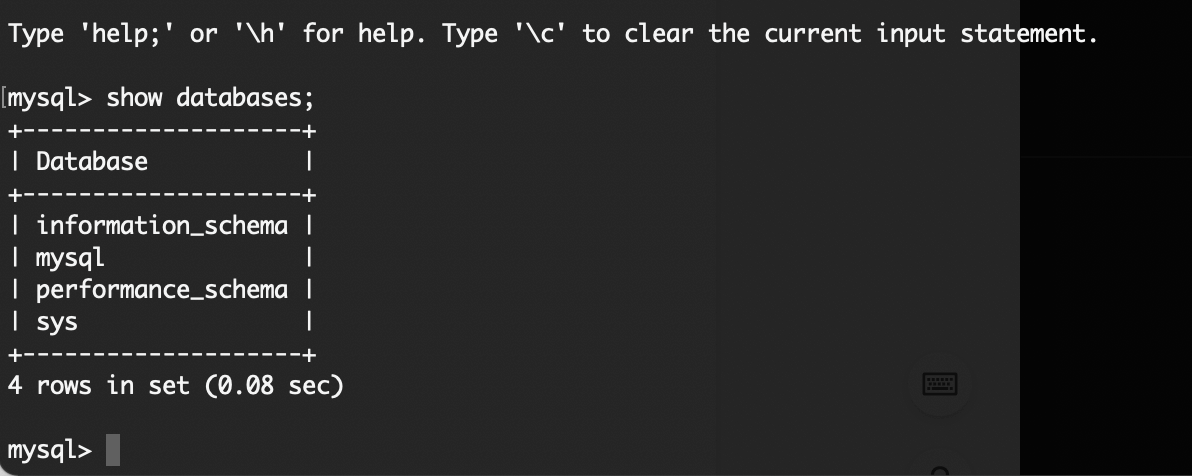The width and height of the screenshot is (1192, 476).
Task: Click the '(0.08 sec)' timing text
Action: coord(274,386)
